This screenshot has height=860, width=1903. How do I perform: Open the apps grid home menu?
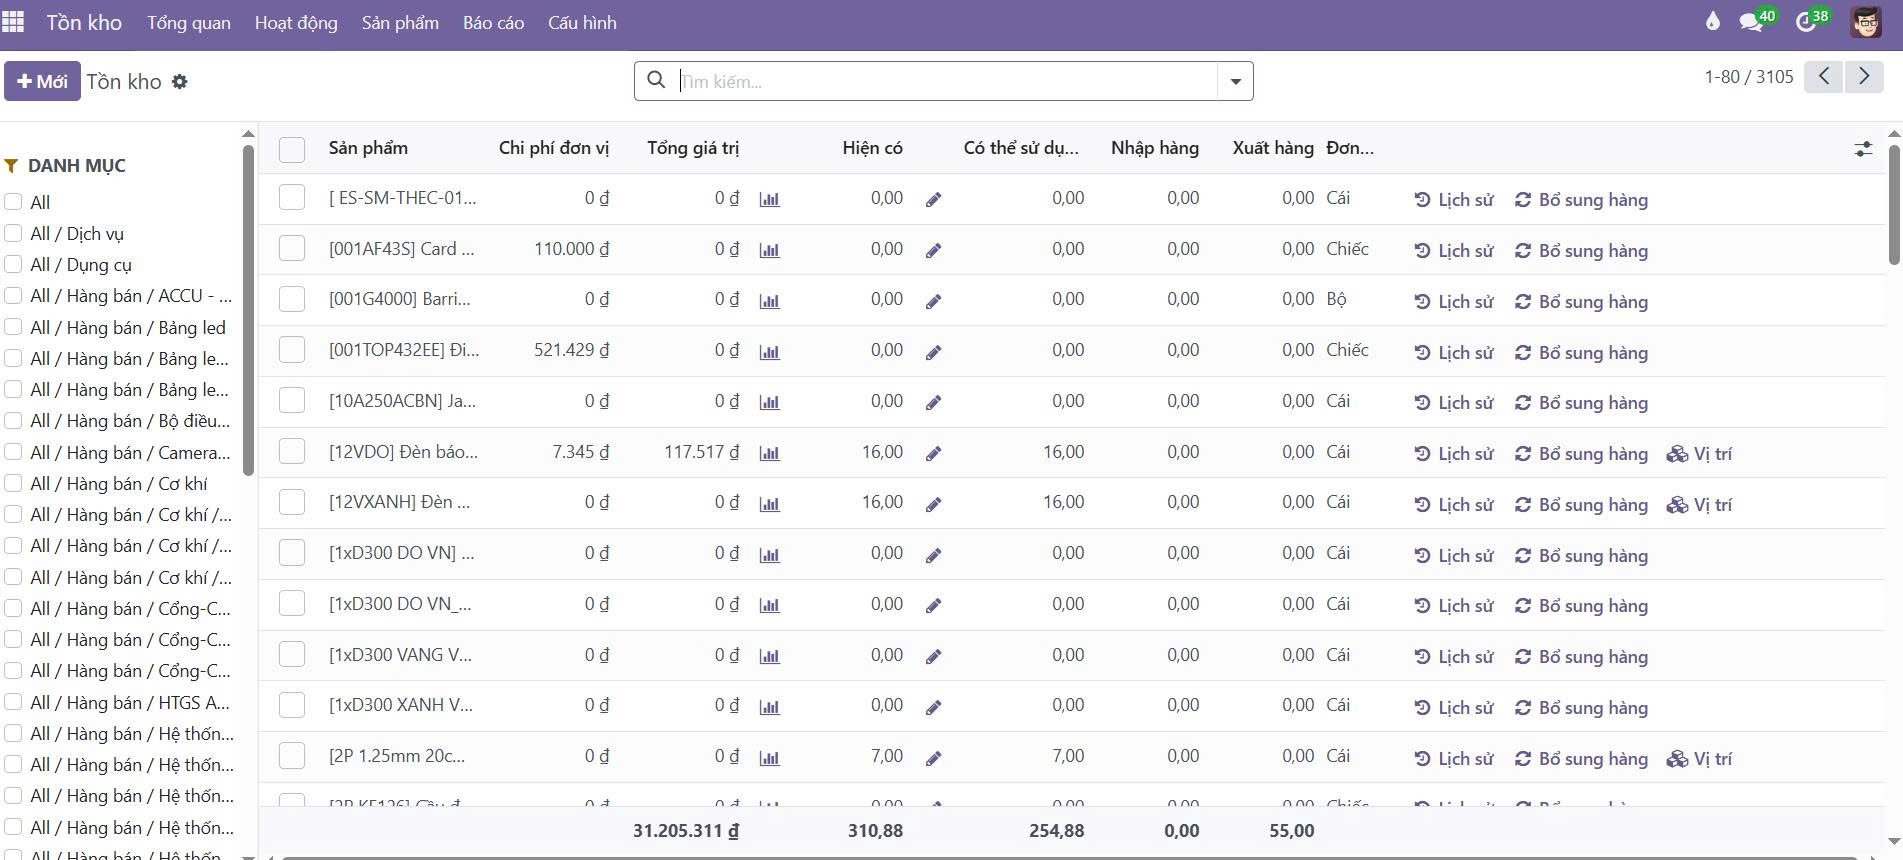[14, 22]
